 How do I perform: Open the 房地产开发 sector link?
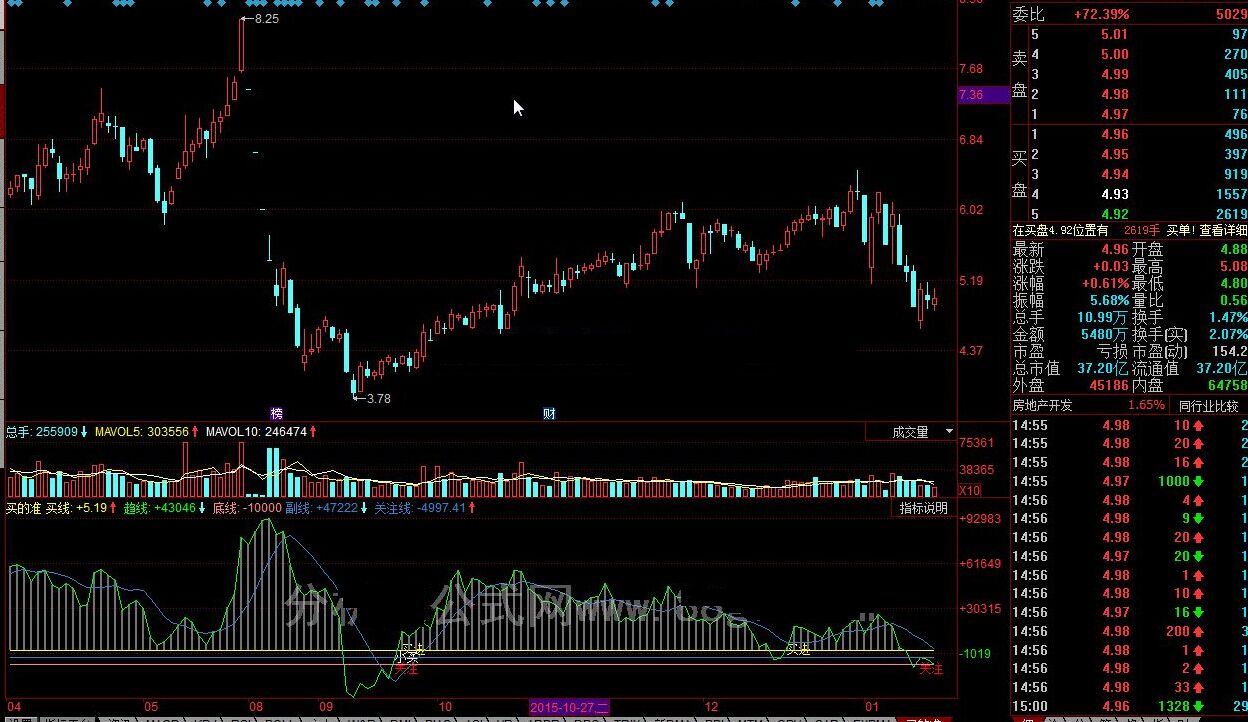pyautogui.click(x=1042, y=406)
